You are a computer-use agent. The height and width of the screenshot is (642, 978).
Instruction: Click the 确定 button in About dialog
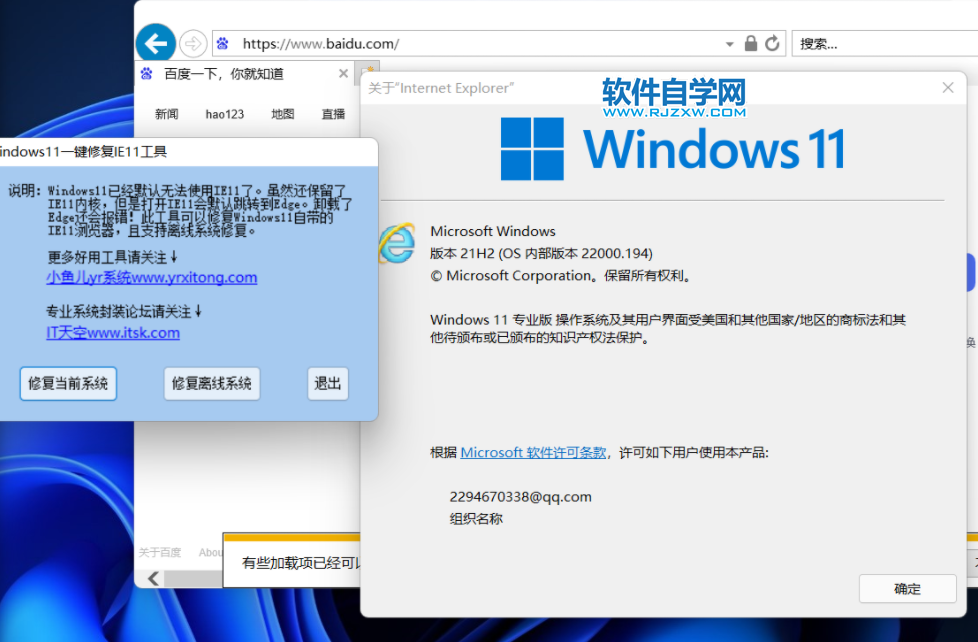pyautogui.click(x=908, y=589)
